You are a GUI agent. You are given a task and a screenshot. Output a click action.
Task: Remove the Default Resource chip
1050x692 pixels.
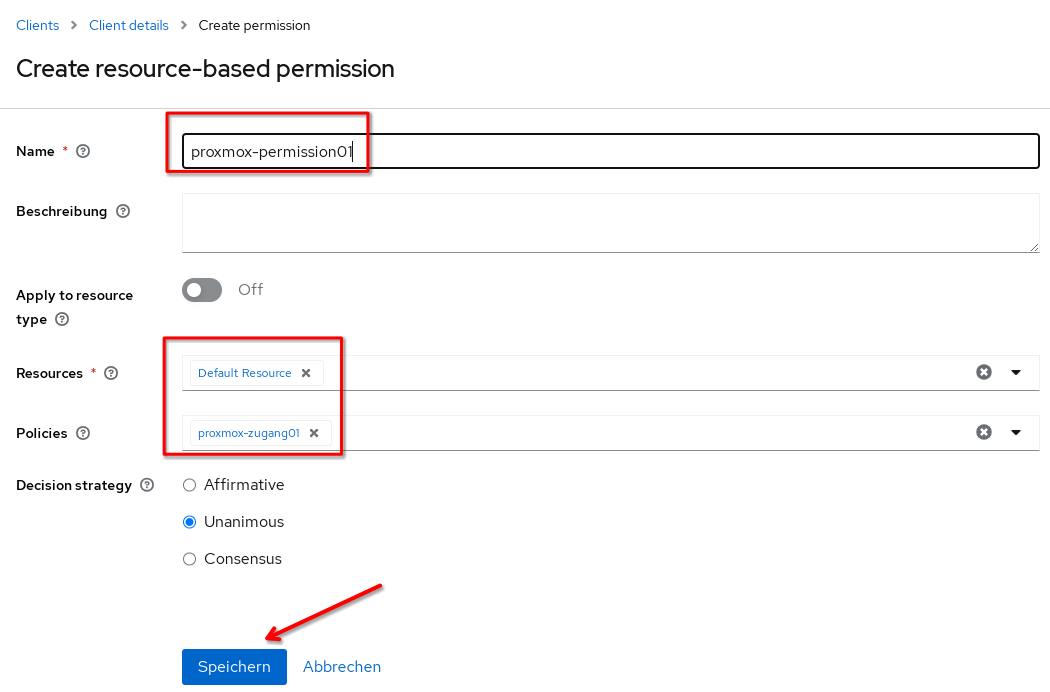tap(306, 373)
